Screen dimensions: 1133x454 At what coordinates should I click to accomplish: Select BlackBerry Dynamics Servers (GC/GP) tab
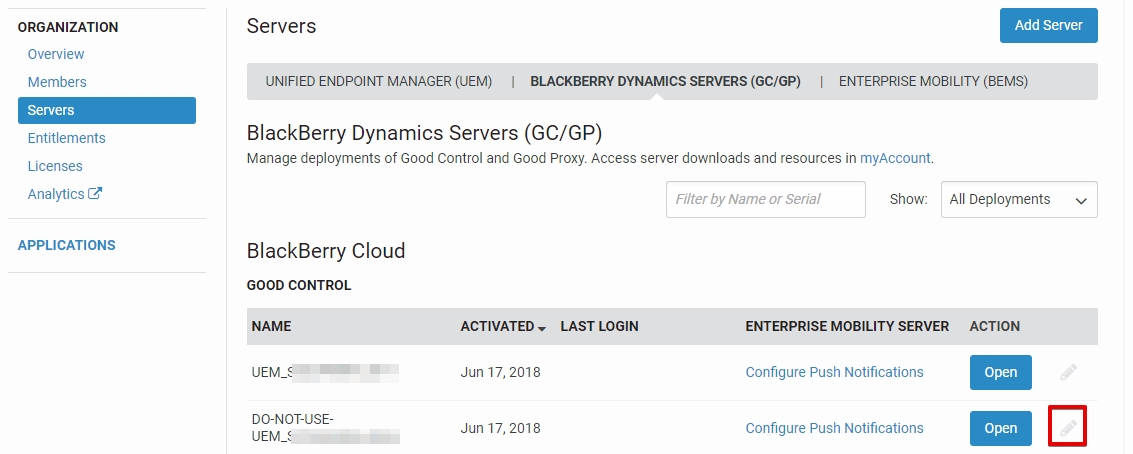(665, 82)
